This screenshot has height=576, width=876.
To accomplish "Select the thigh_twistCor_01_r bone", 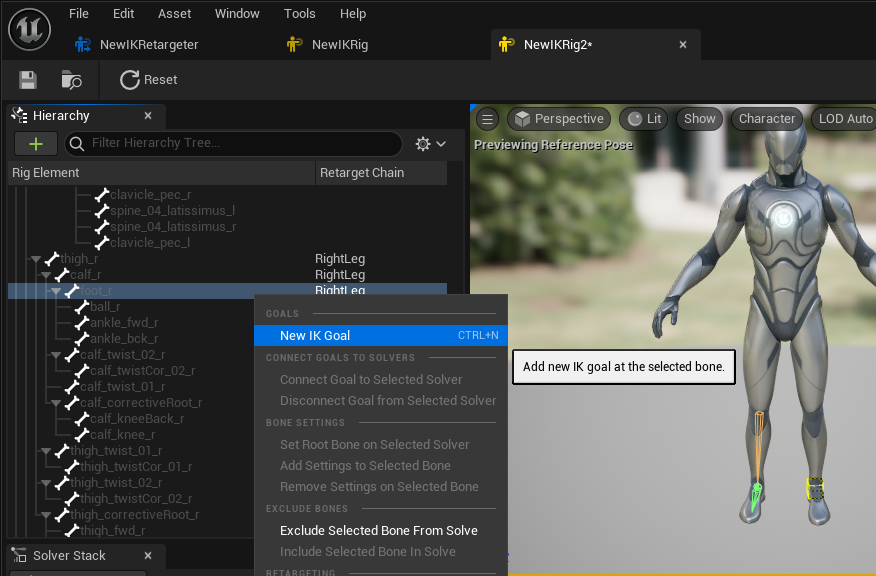I will point(136,466).
